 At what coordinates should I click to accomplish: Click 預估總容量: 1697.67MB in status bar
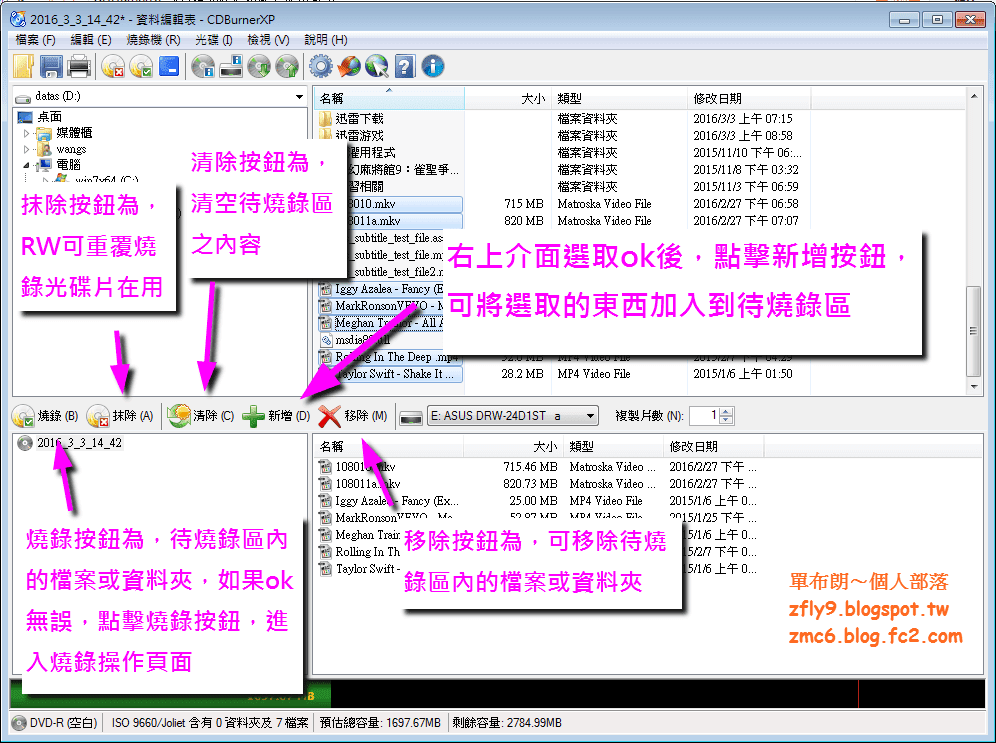coord(380,723)
